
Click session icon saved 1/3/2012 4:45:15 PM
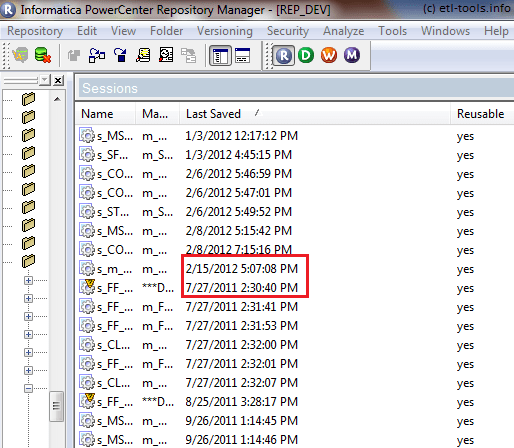pos(87,155)
